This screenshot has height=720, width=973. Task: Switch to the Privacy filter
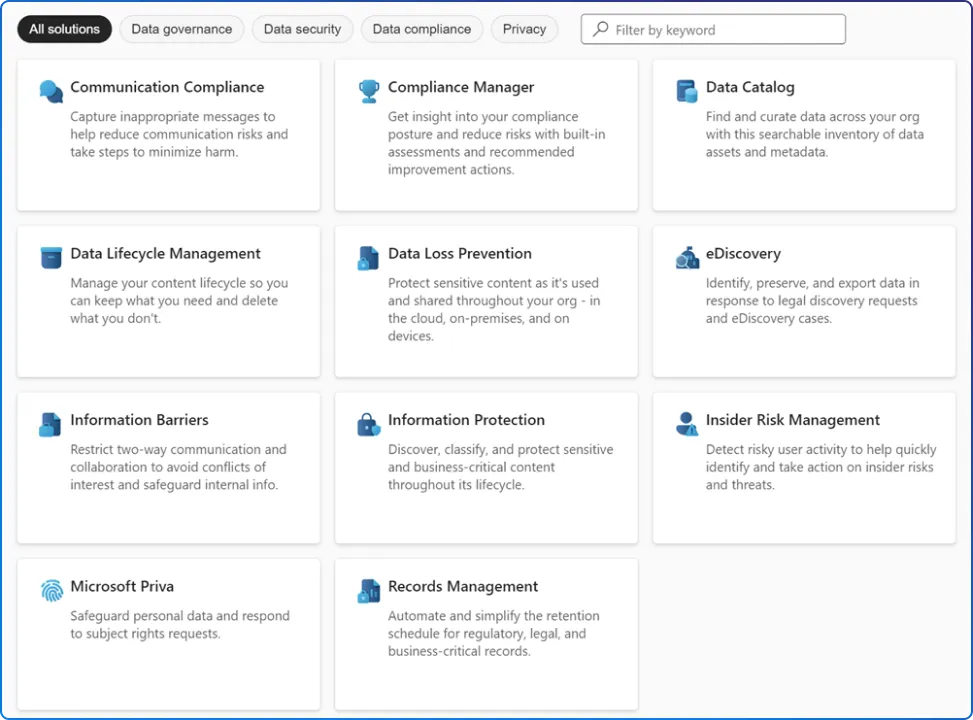click(x=524, y=29)
